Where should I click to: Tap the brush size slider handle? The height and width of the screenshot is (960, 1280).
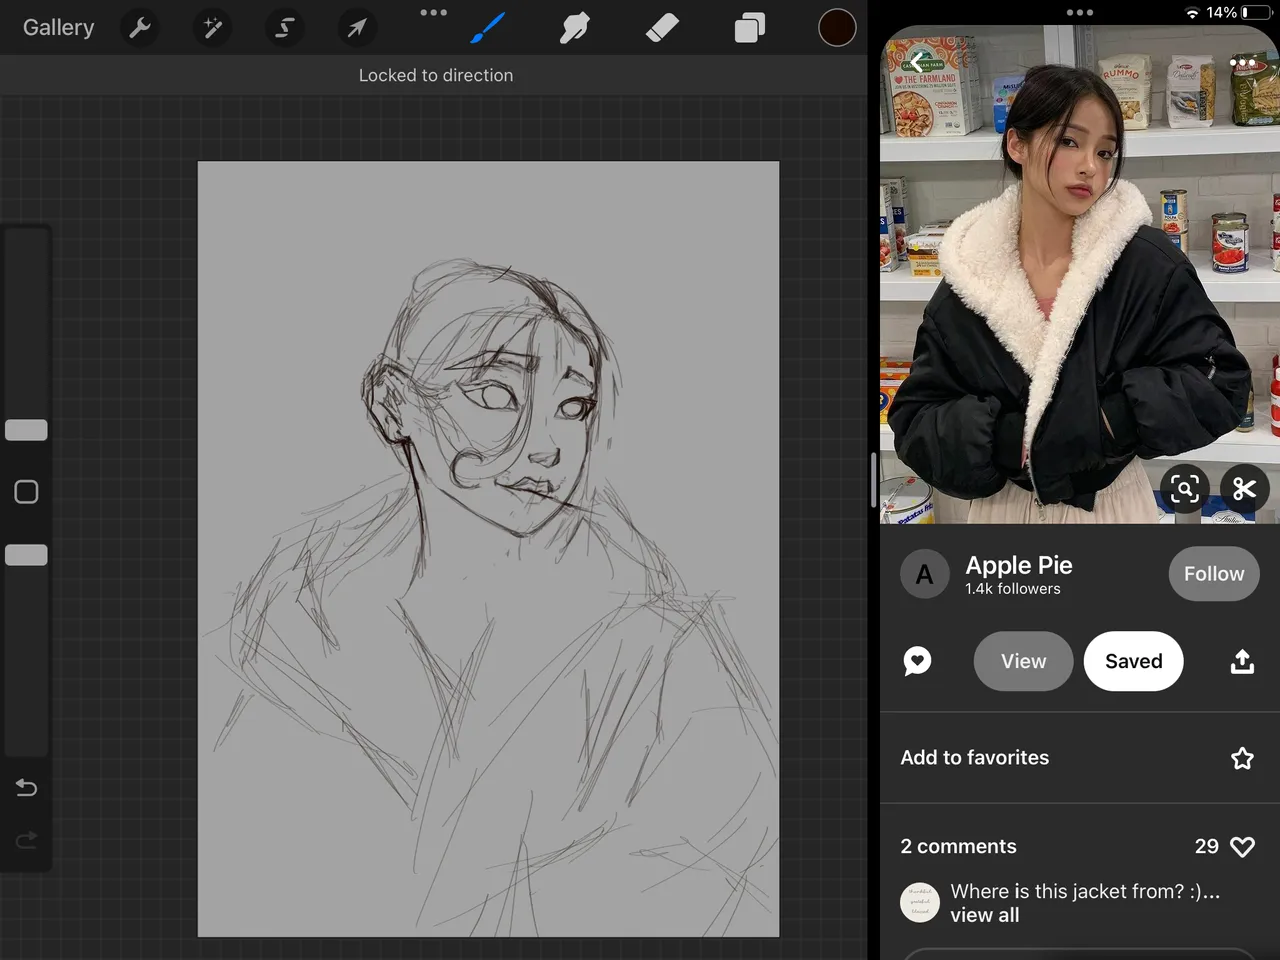point(26,430)
